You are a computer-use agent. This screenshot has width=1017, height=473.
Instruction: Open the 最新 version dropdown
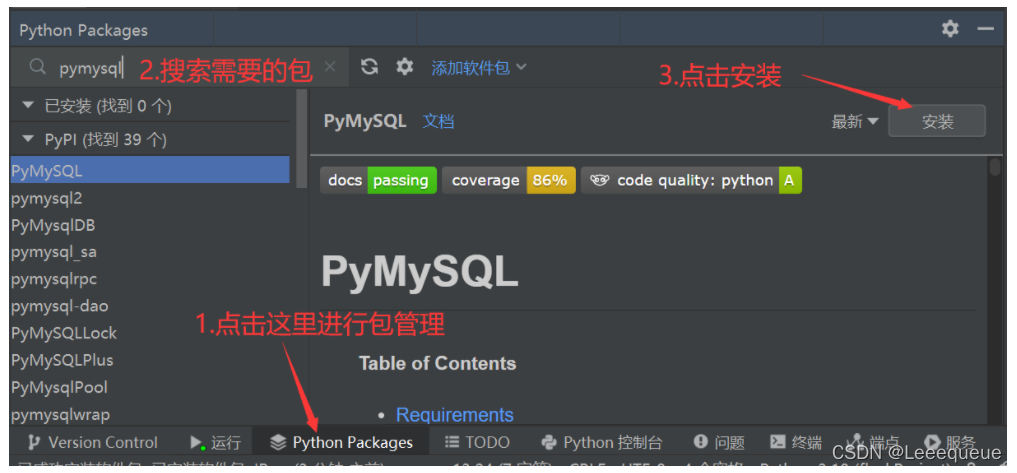click(855, 121)
